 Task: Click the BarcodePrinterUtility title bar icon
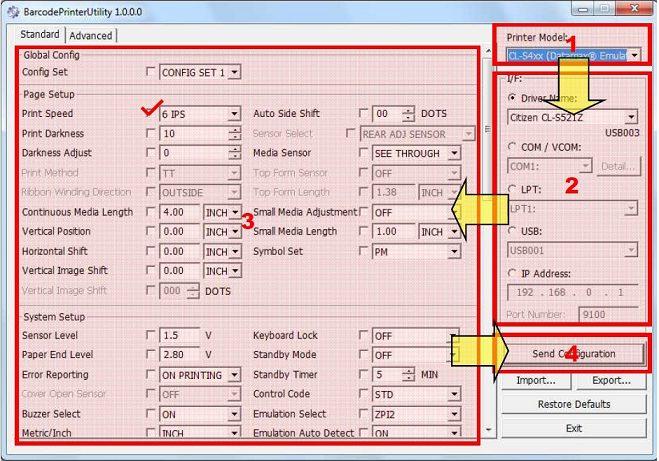point(10,11)
